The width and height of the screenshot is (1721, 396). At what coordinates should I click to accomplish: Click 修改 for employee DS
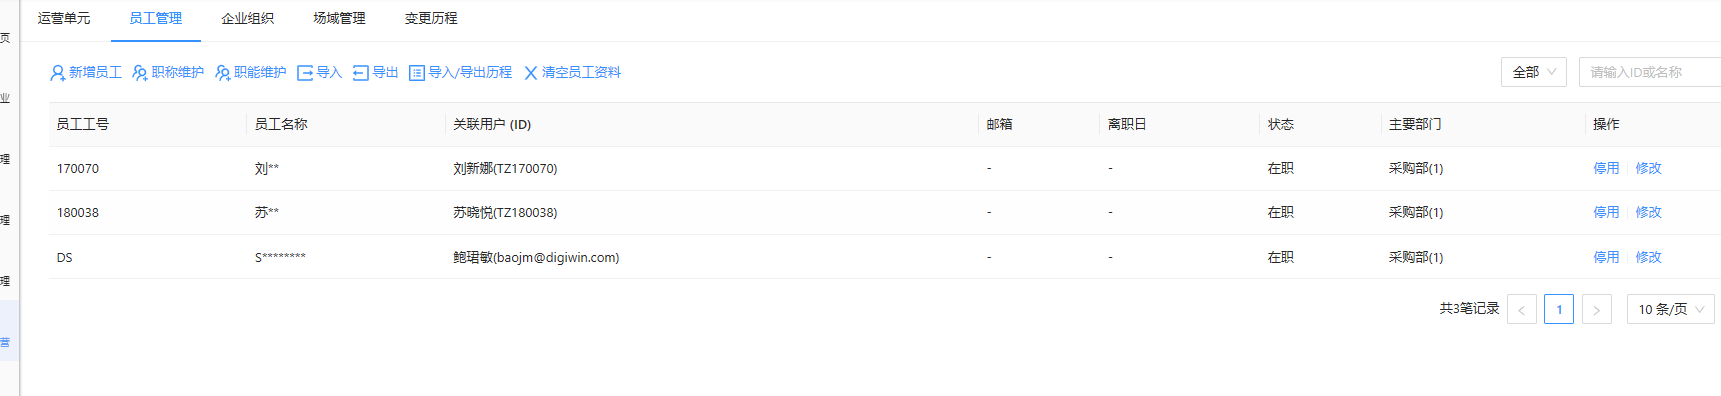pos(1648,257)
